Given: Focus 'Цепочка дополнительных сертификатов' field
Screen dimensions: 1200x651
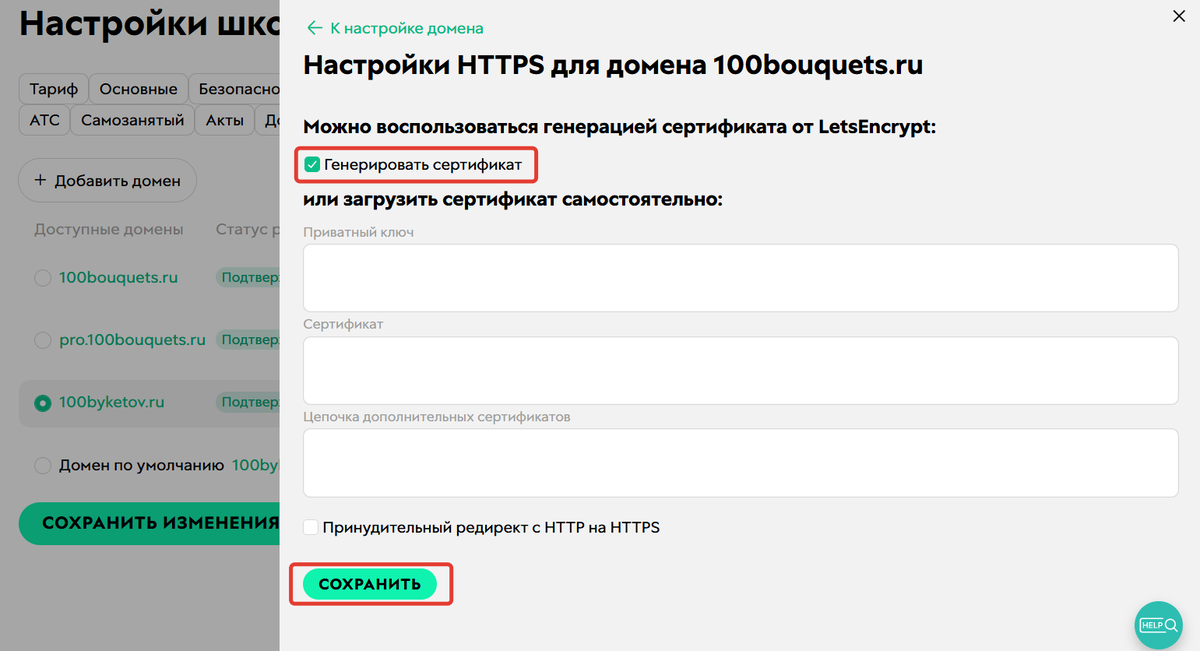Looking at the screenshot, I should [x=740, y=462].
